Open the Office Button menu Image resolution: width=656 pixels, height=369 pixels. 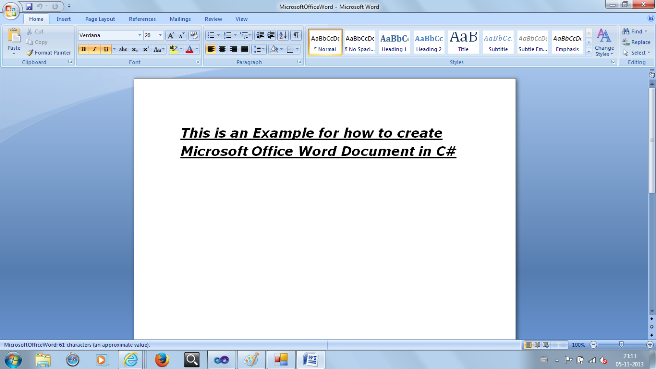pyautogui.click(x=10, y=10)
